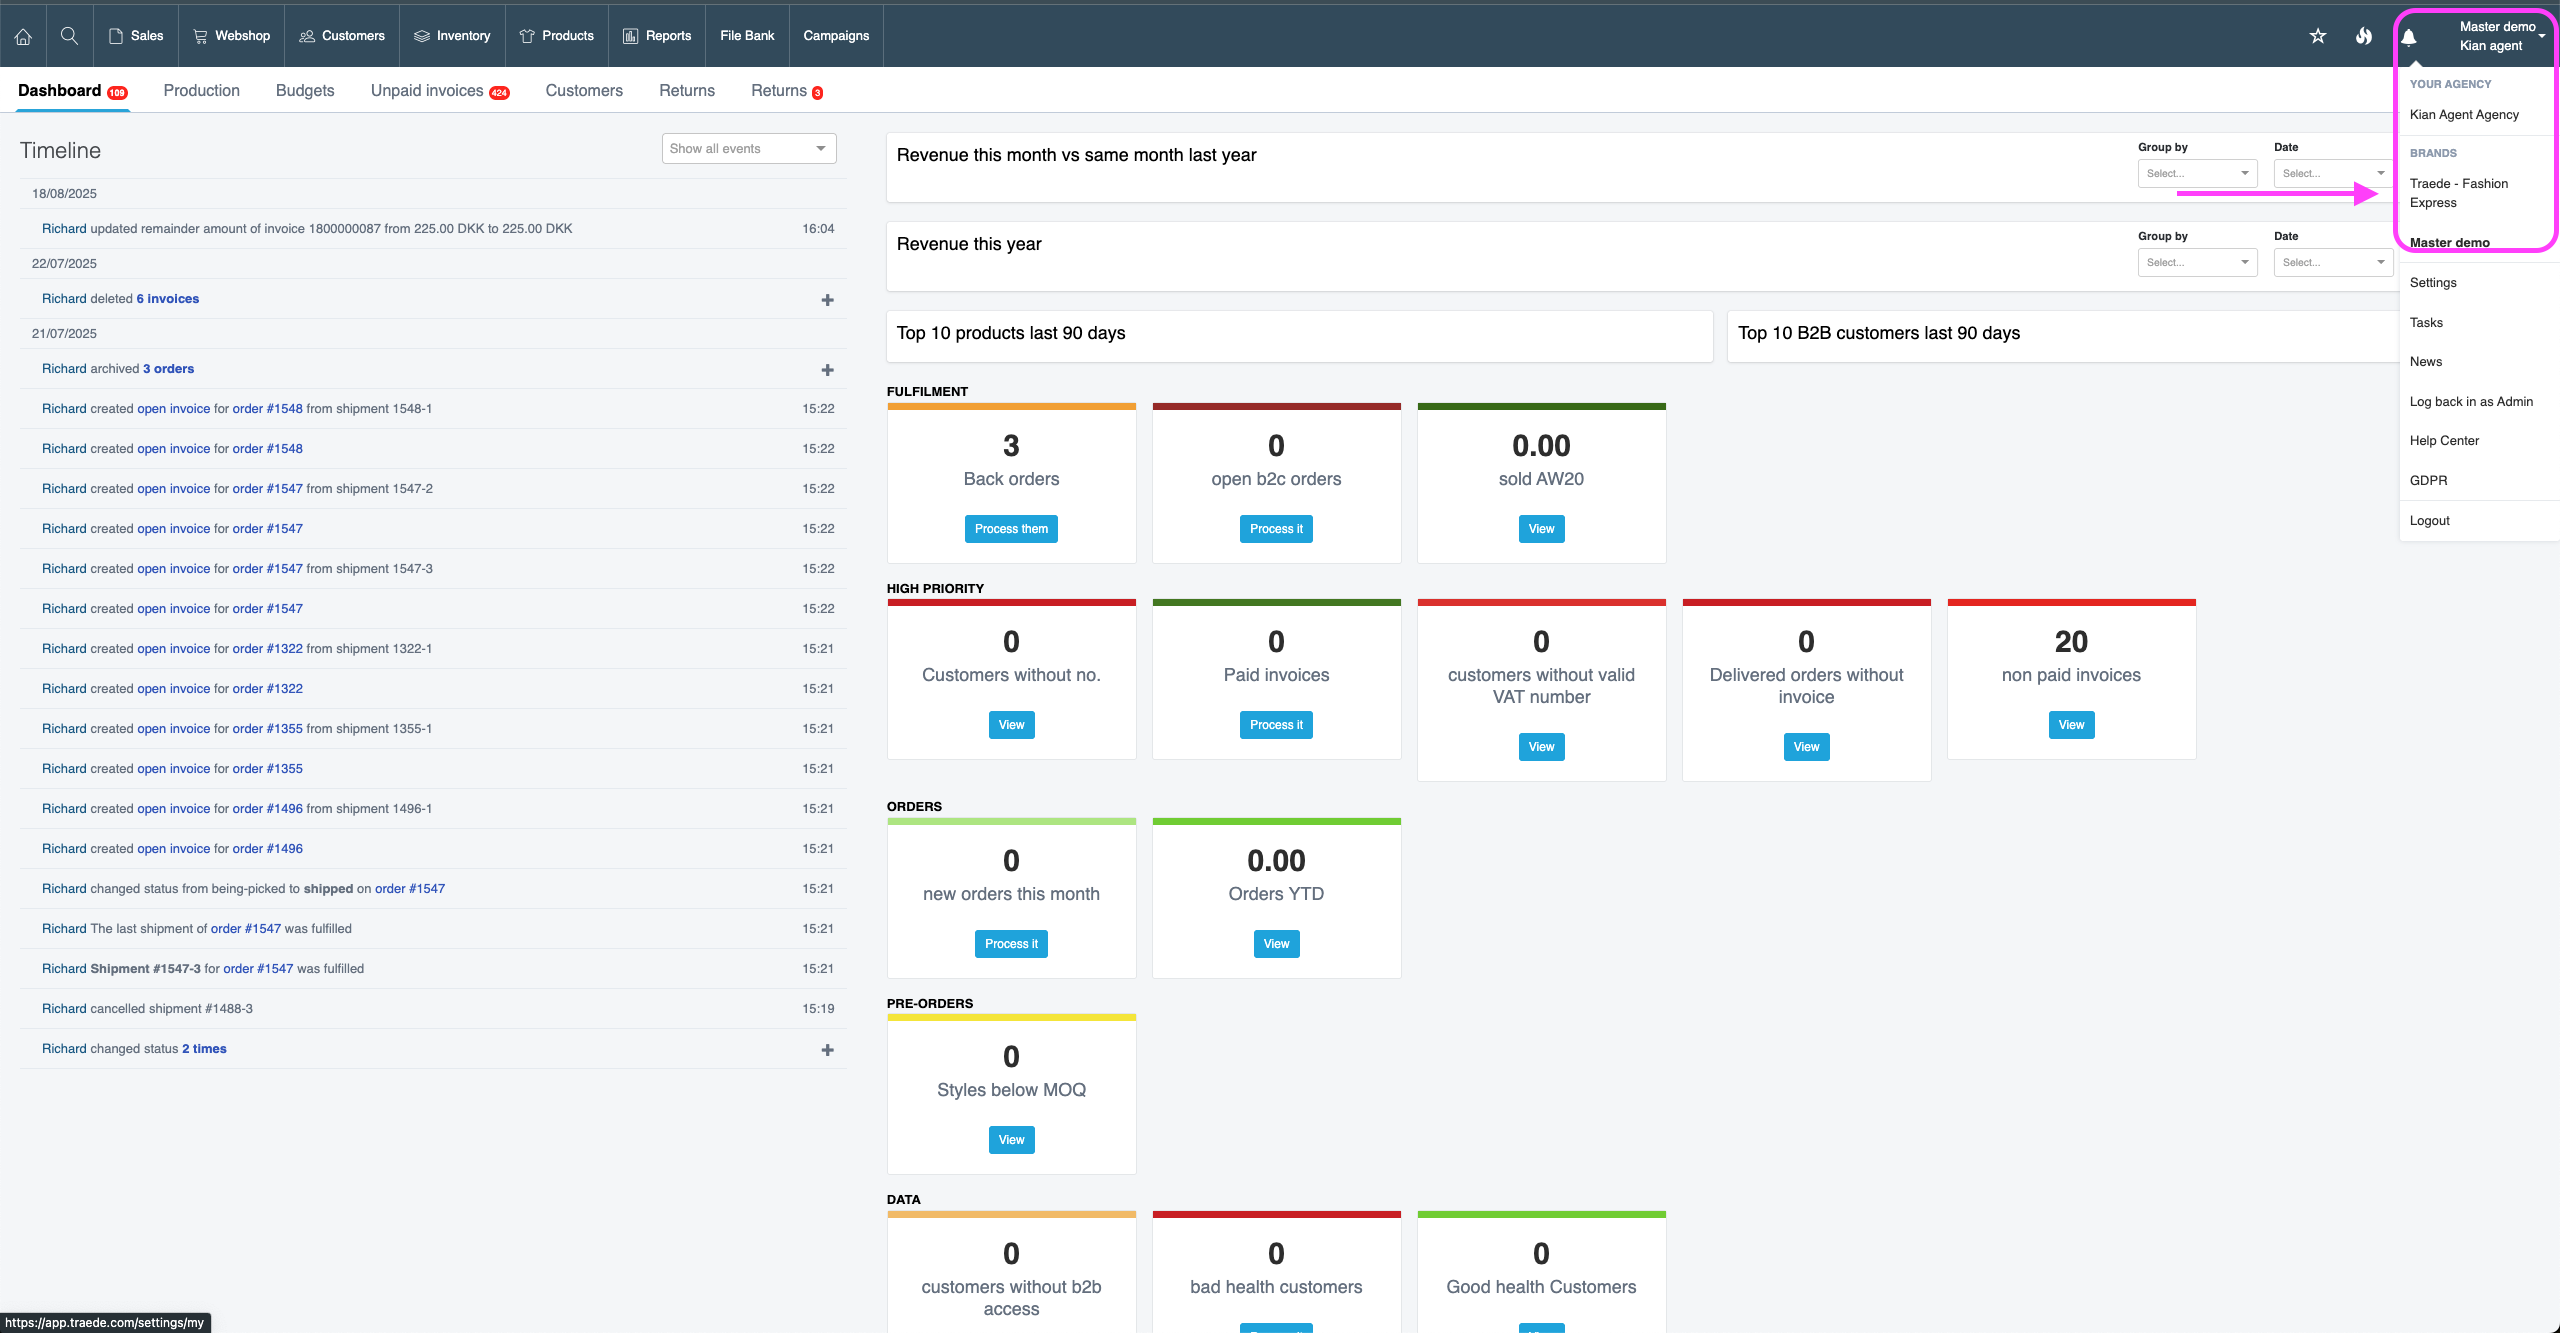Expand the 'archived 3 orders' timeline entry
This screenshot has height=1333, width=2560.
point(827,370)
